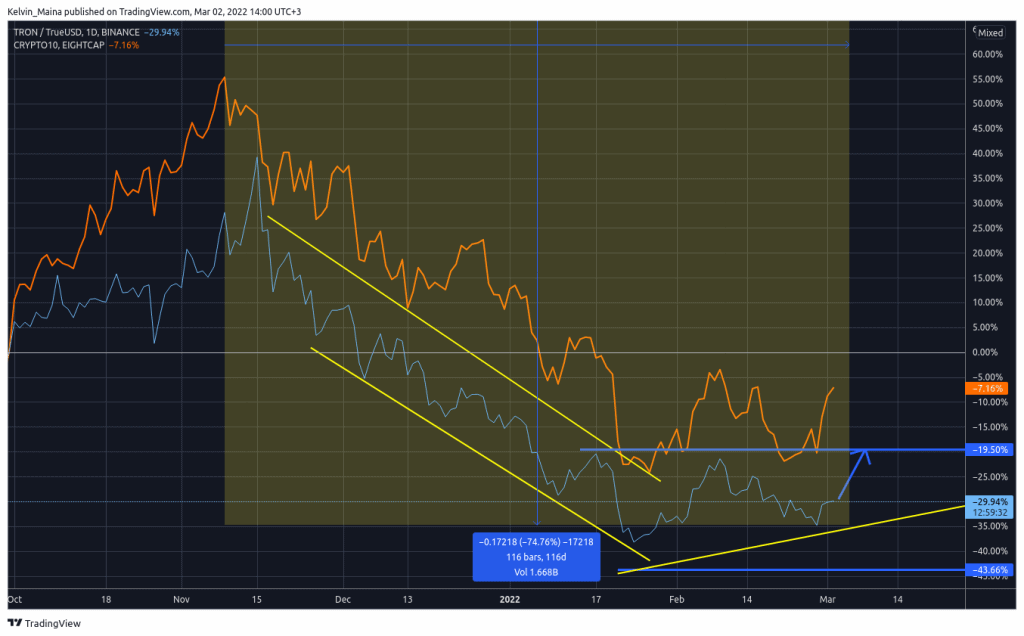
Task: Click the 40.00% price scale label
Action: 987,153
